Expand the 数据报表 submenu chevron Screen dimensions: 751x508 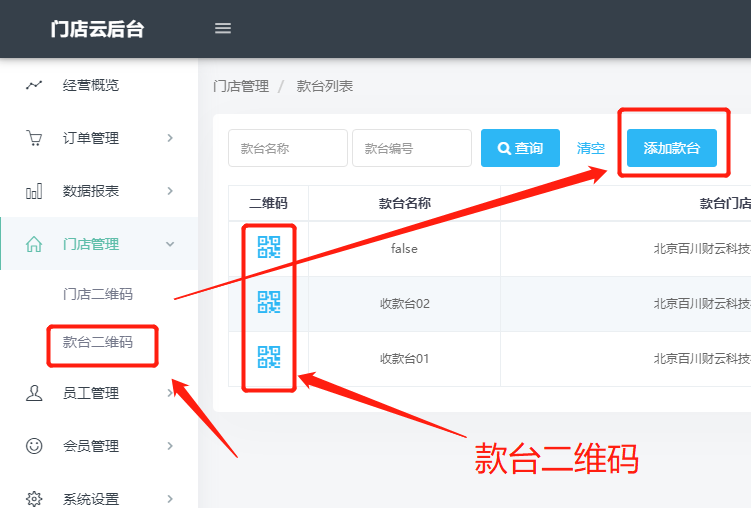[170, 191]
